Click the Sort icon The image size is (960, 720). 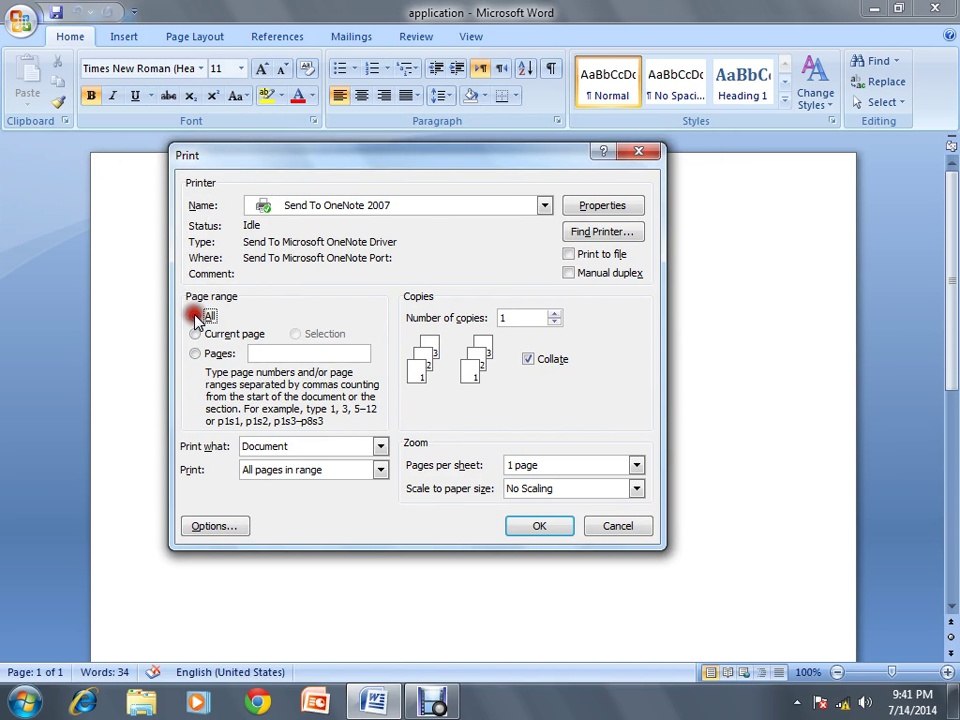point(526,69)
